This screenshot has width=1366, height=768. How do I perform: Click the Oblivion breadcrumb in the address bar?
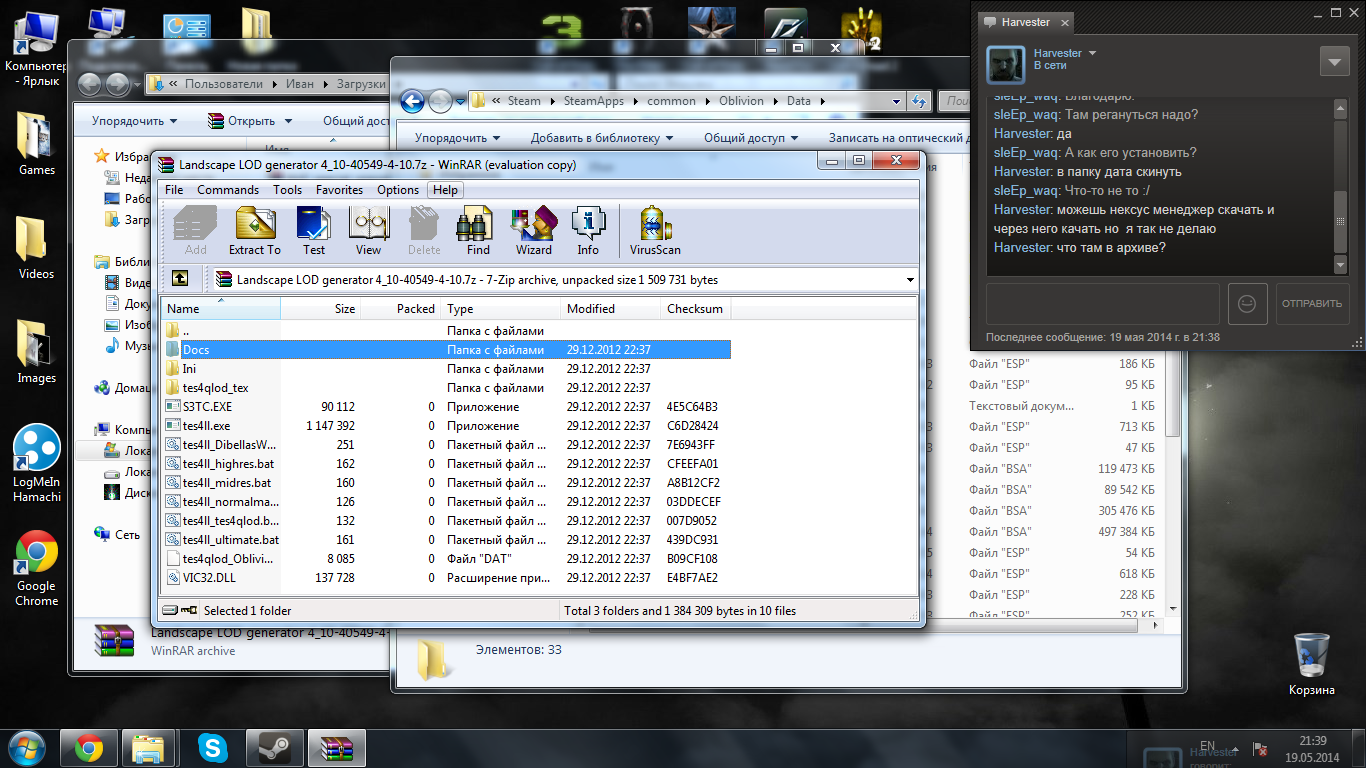[741, 101]
